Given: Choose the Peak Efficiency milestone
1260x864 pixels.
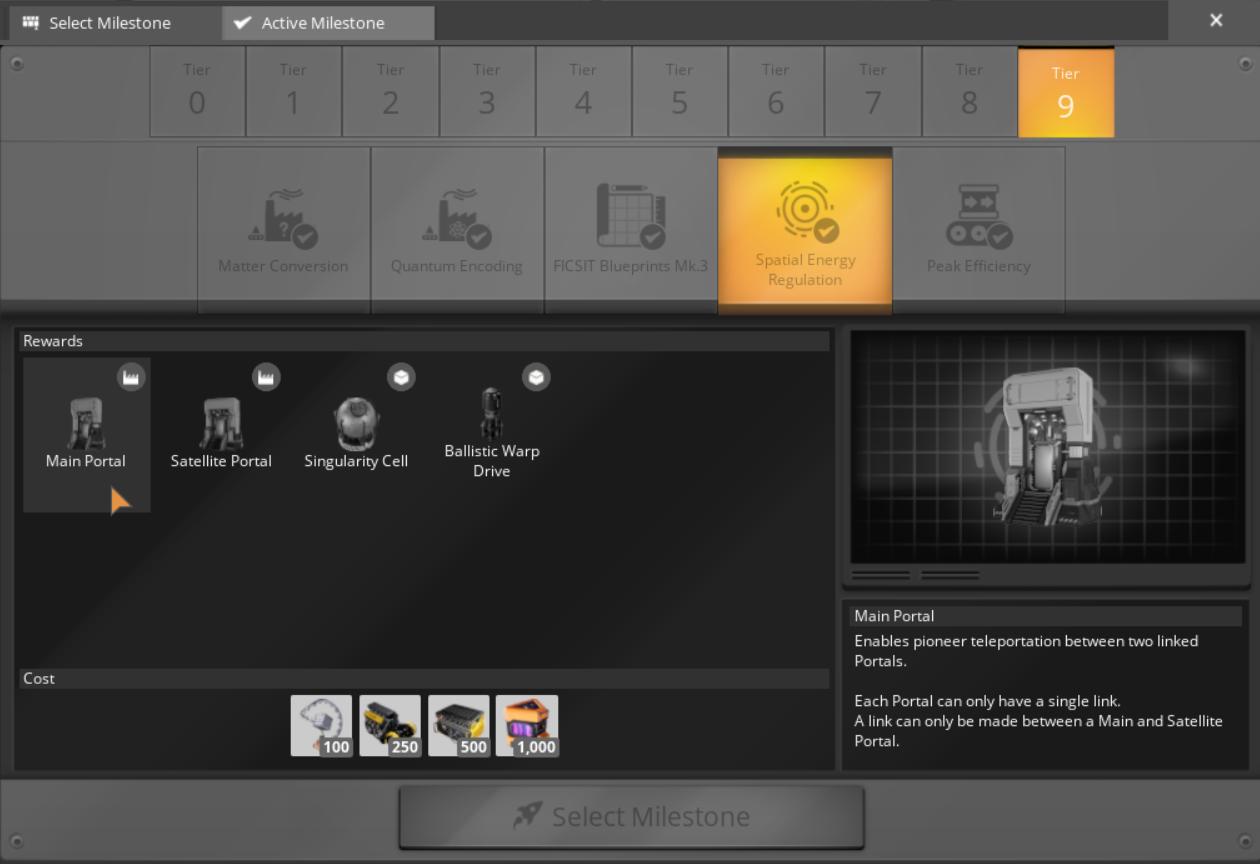Looking at the screenshot, I should point(979,230).
